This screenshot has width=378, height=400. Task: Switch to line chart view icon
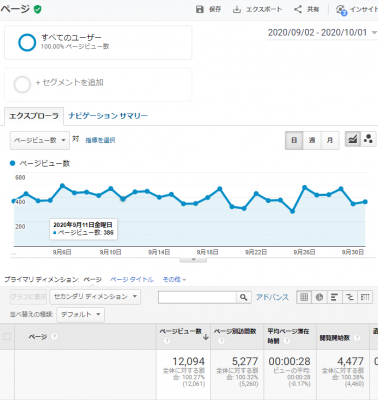tap(353, 140)
